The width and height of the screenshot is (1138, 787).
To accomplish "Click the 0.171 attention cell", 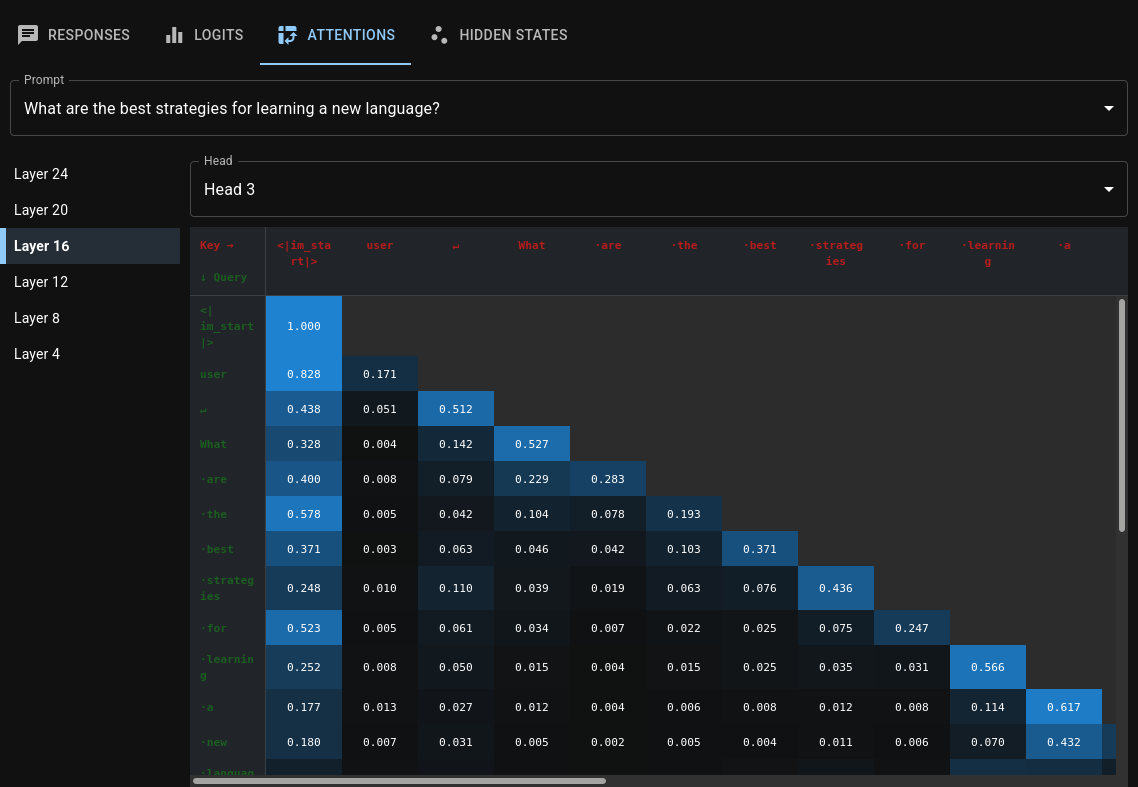I will [380, 374].
